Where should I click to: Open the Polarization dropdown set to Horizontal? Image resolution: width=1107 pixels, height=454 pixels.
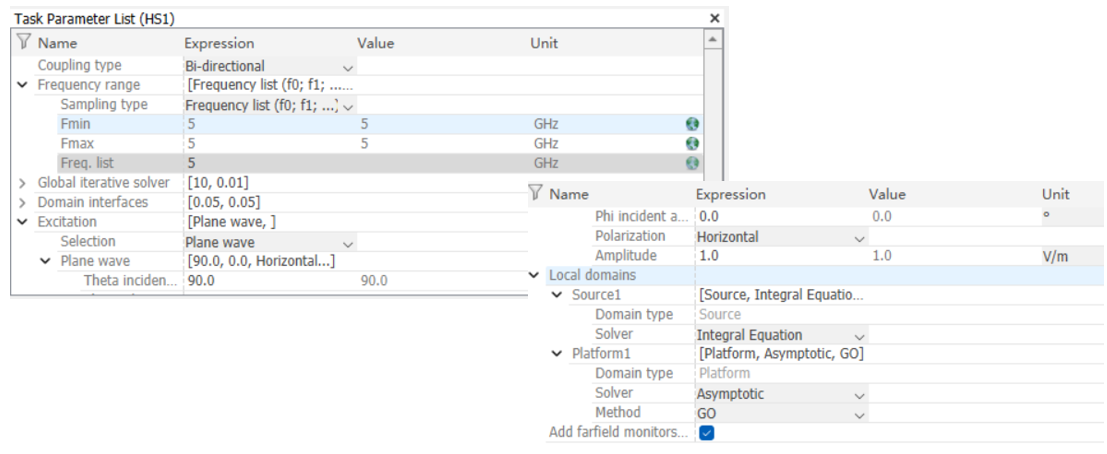(859, 238)
